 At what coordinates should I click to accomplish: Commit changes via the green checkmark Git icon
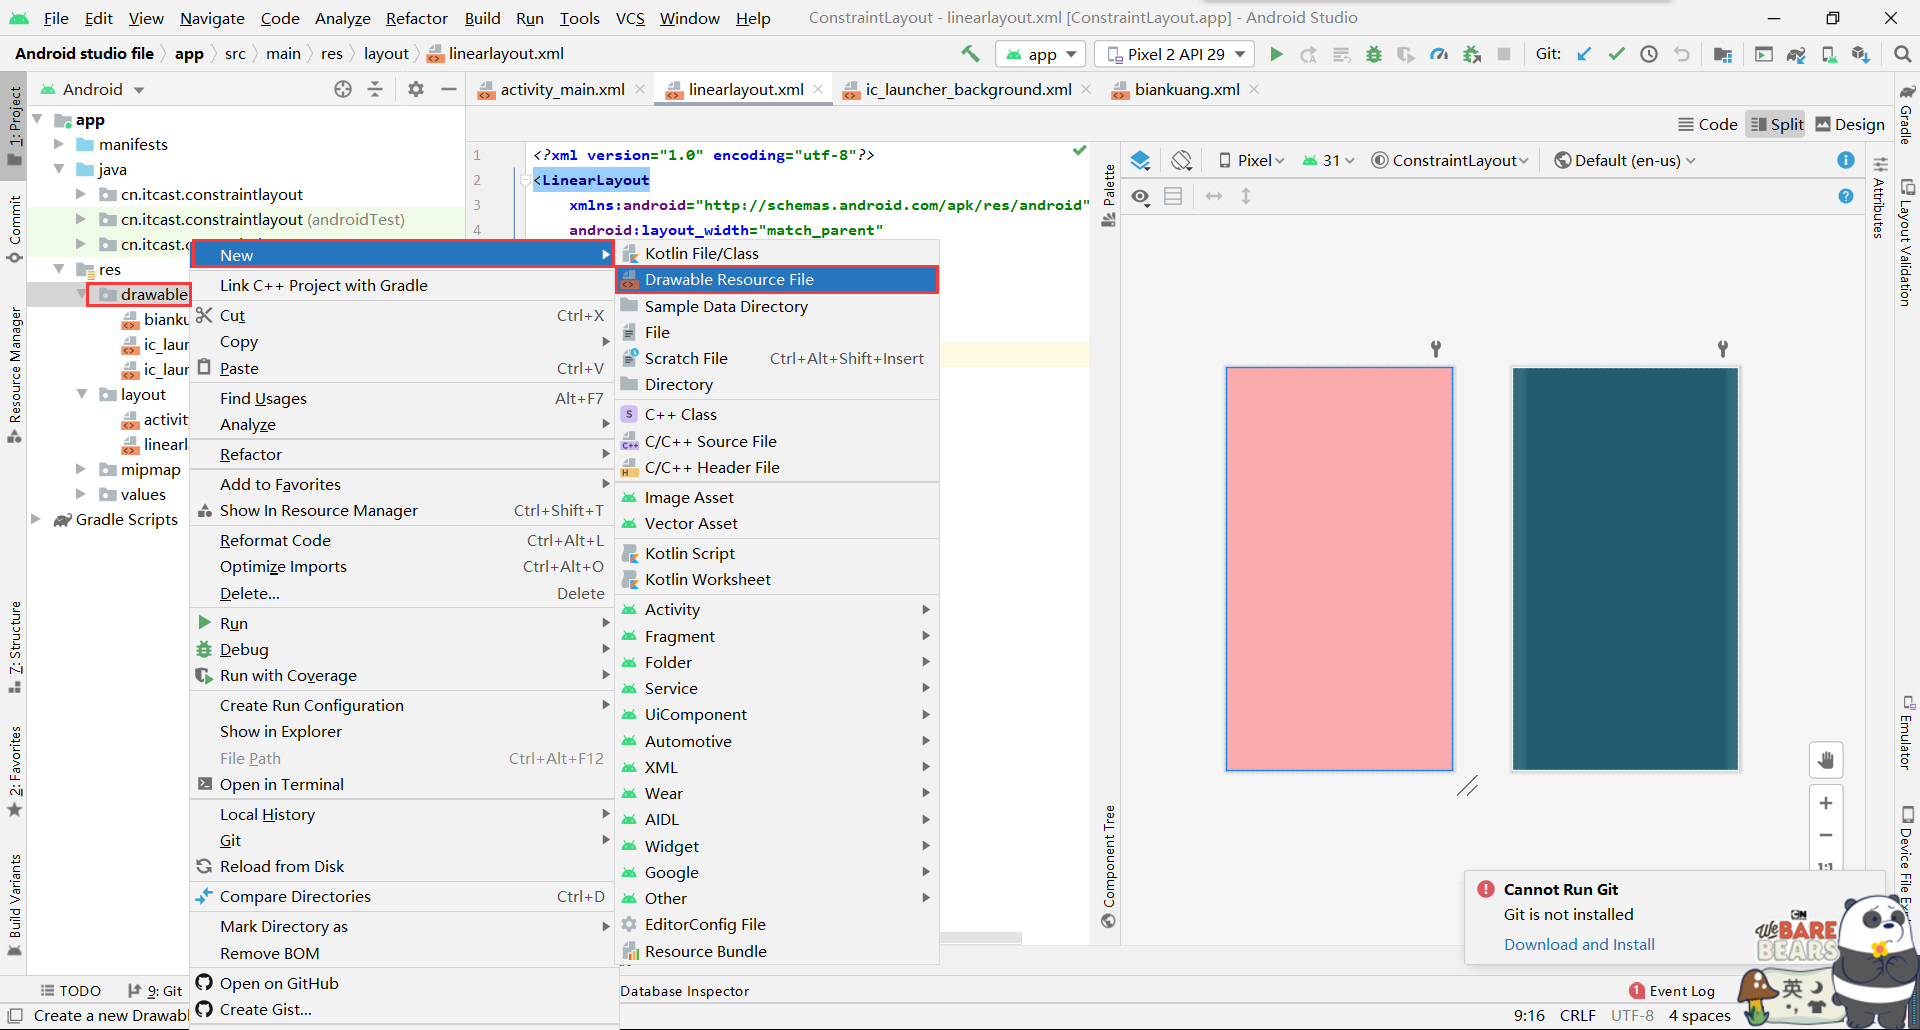point(1616,54)
